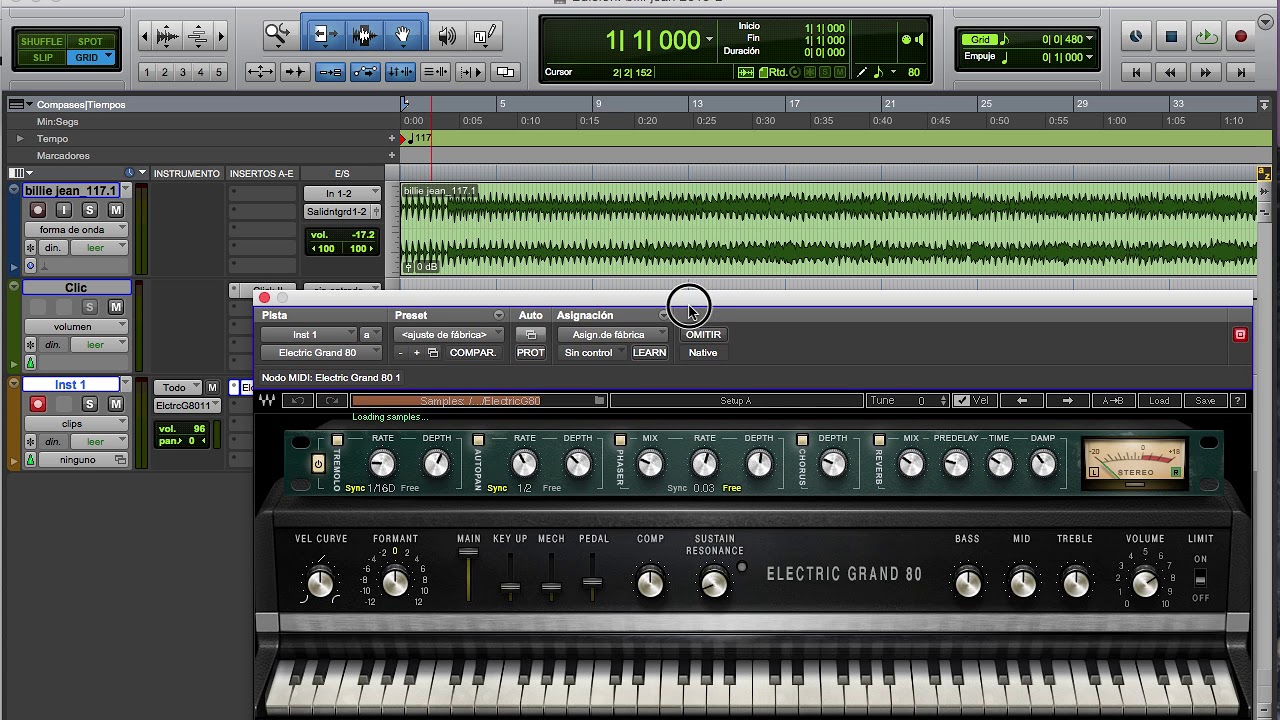Click the Load button in Waves toolbar
The width and height of the screenshot is (1280, 720).
1159,401
